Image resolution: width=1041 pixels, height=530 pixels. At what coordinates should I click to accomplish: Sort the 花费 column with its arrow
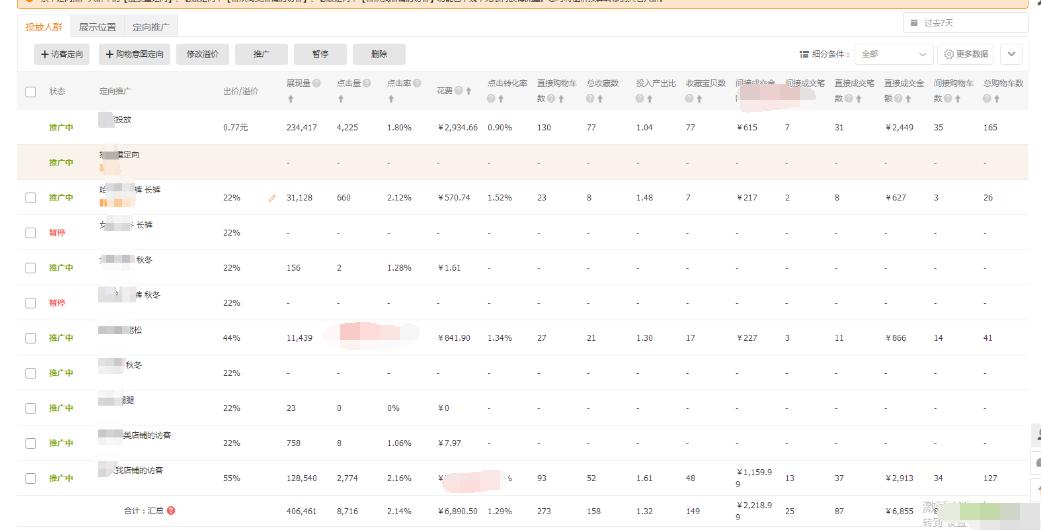coord(468,91)
